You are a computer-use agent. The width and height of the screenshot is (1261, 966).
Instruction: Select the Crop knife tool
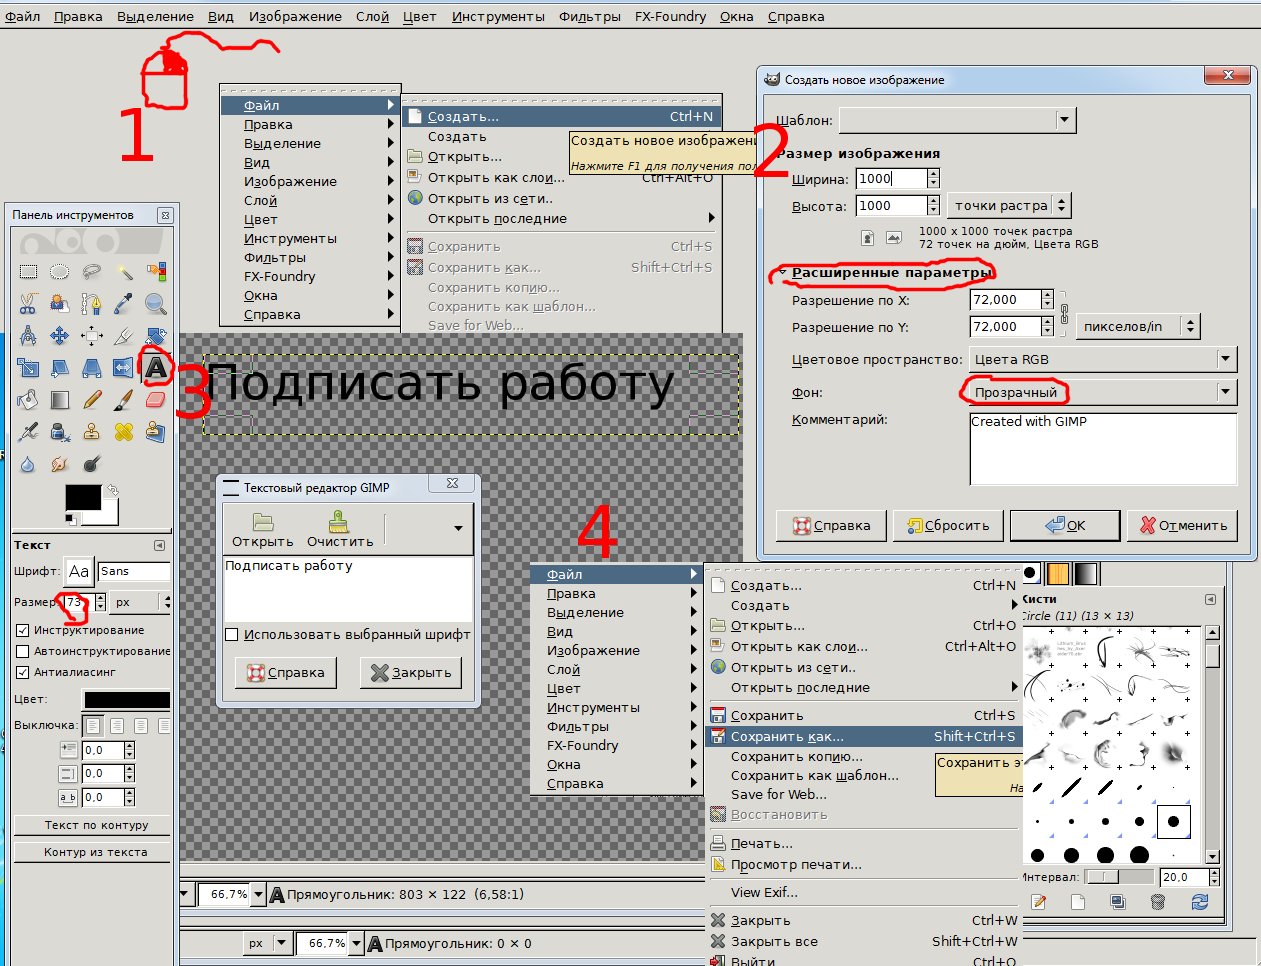coord(124,336)
